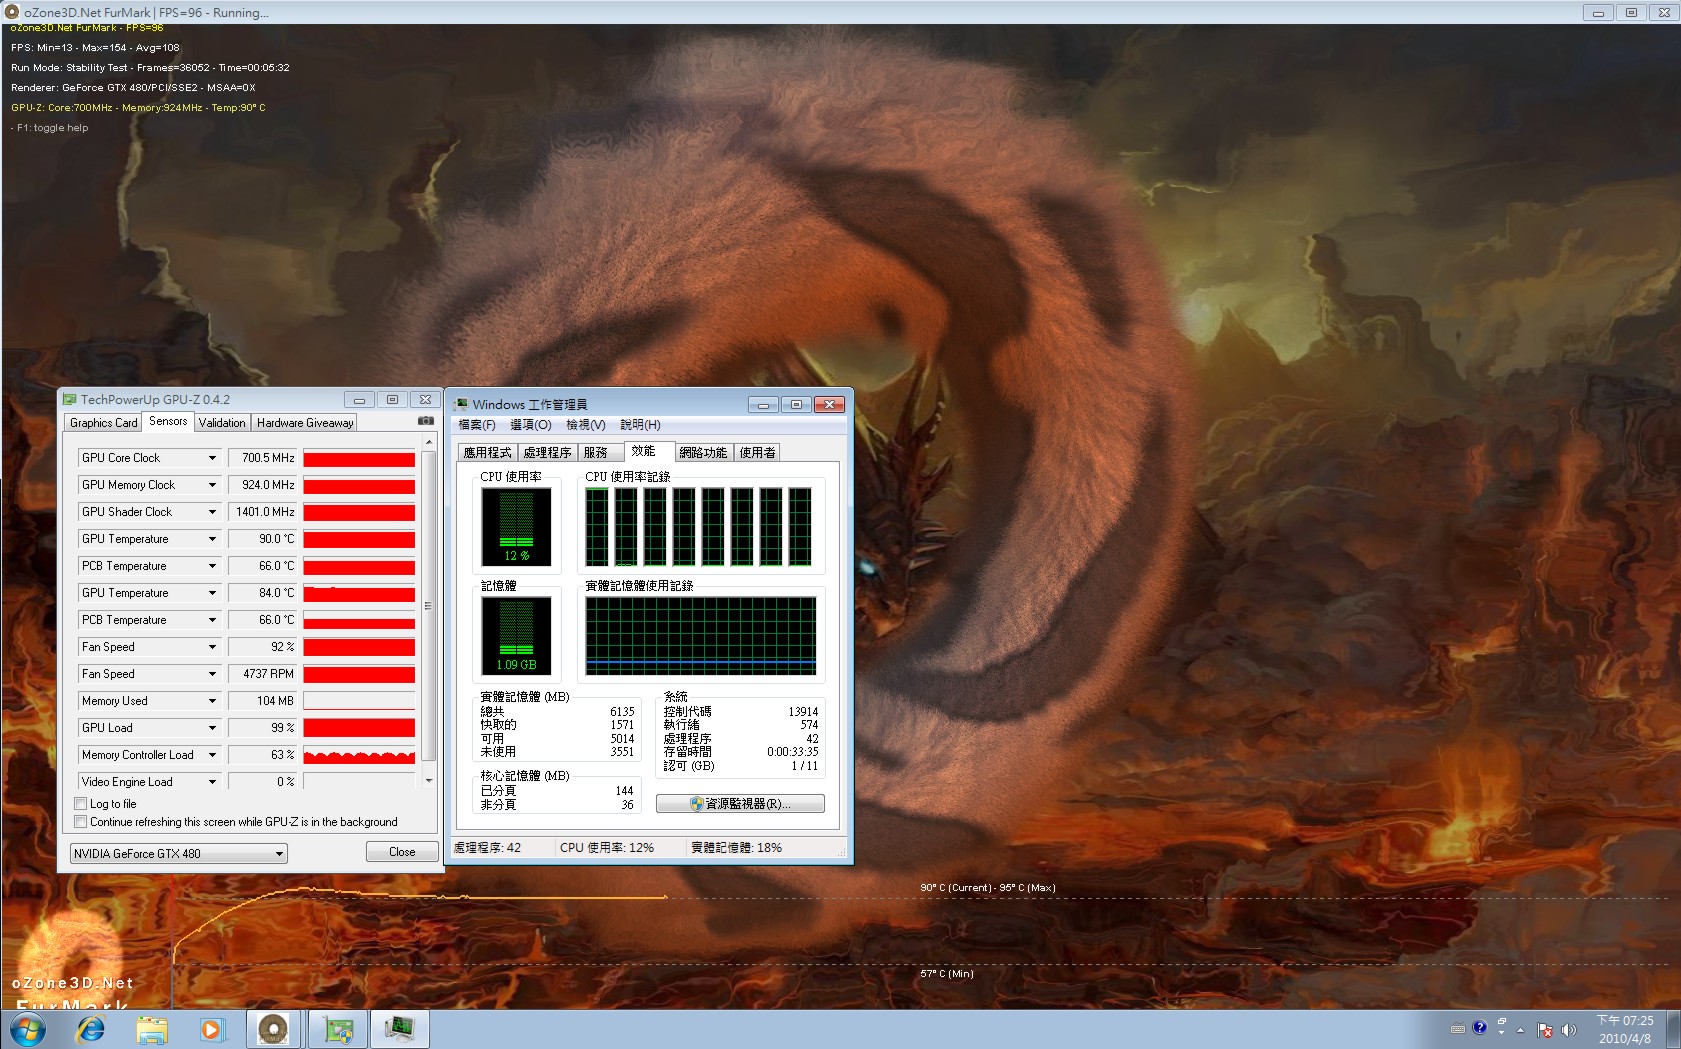
Task: Expand GPU Shader Clock sensor dropdown
Action: tap(212, 512)
